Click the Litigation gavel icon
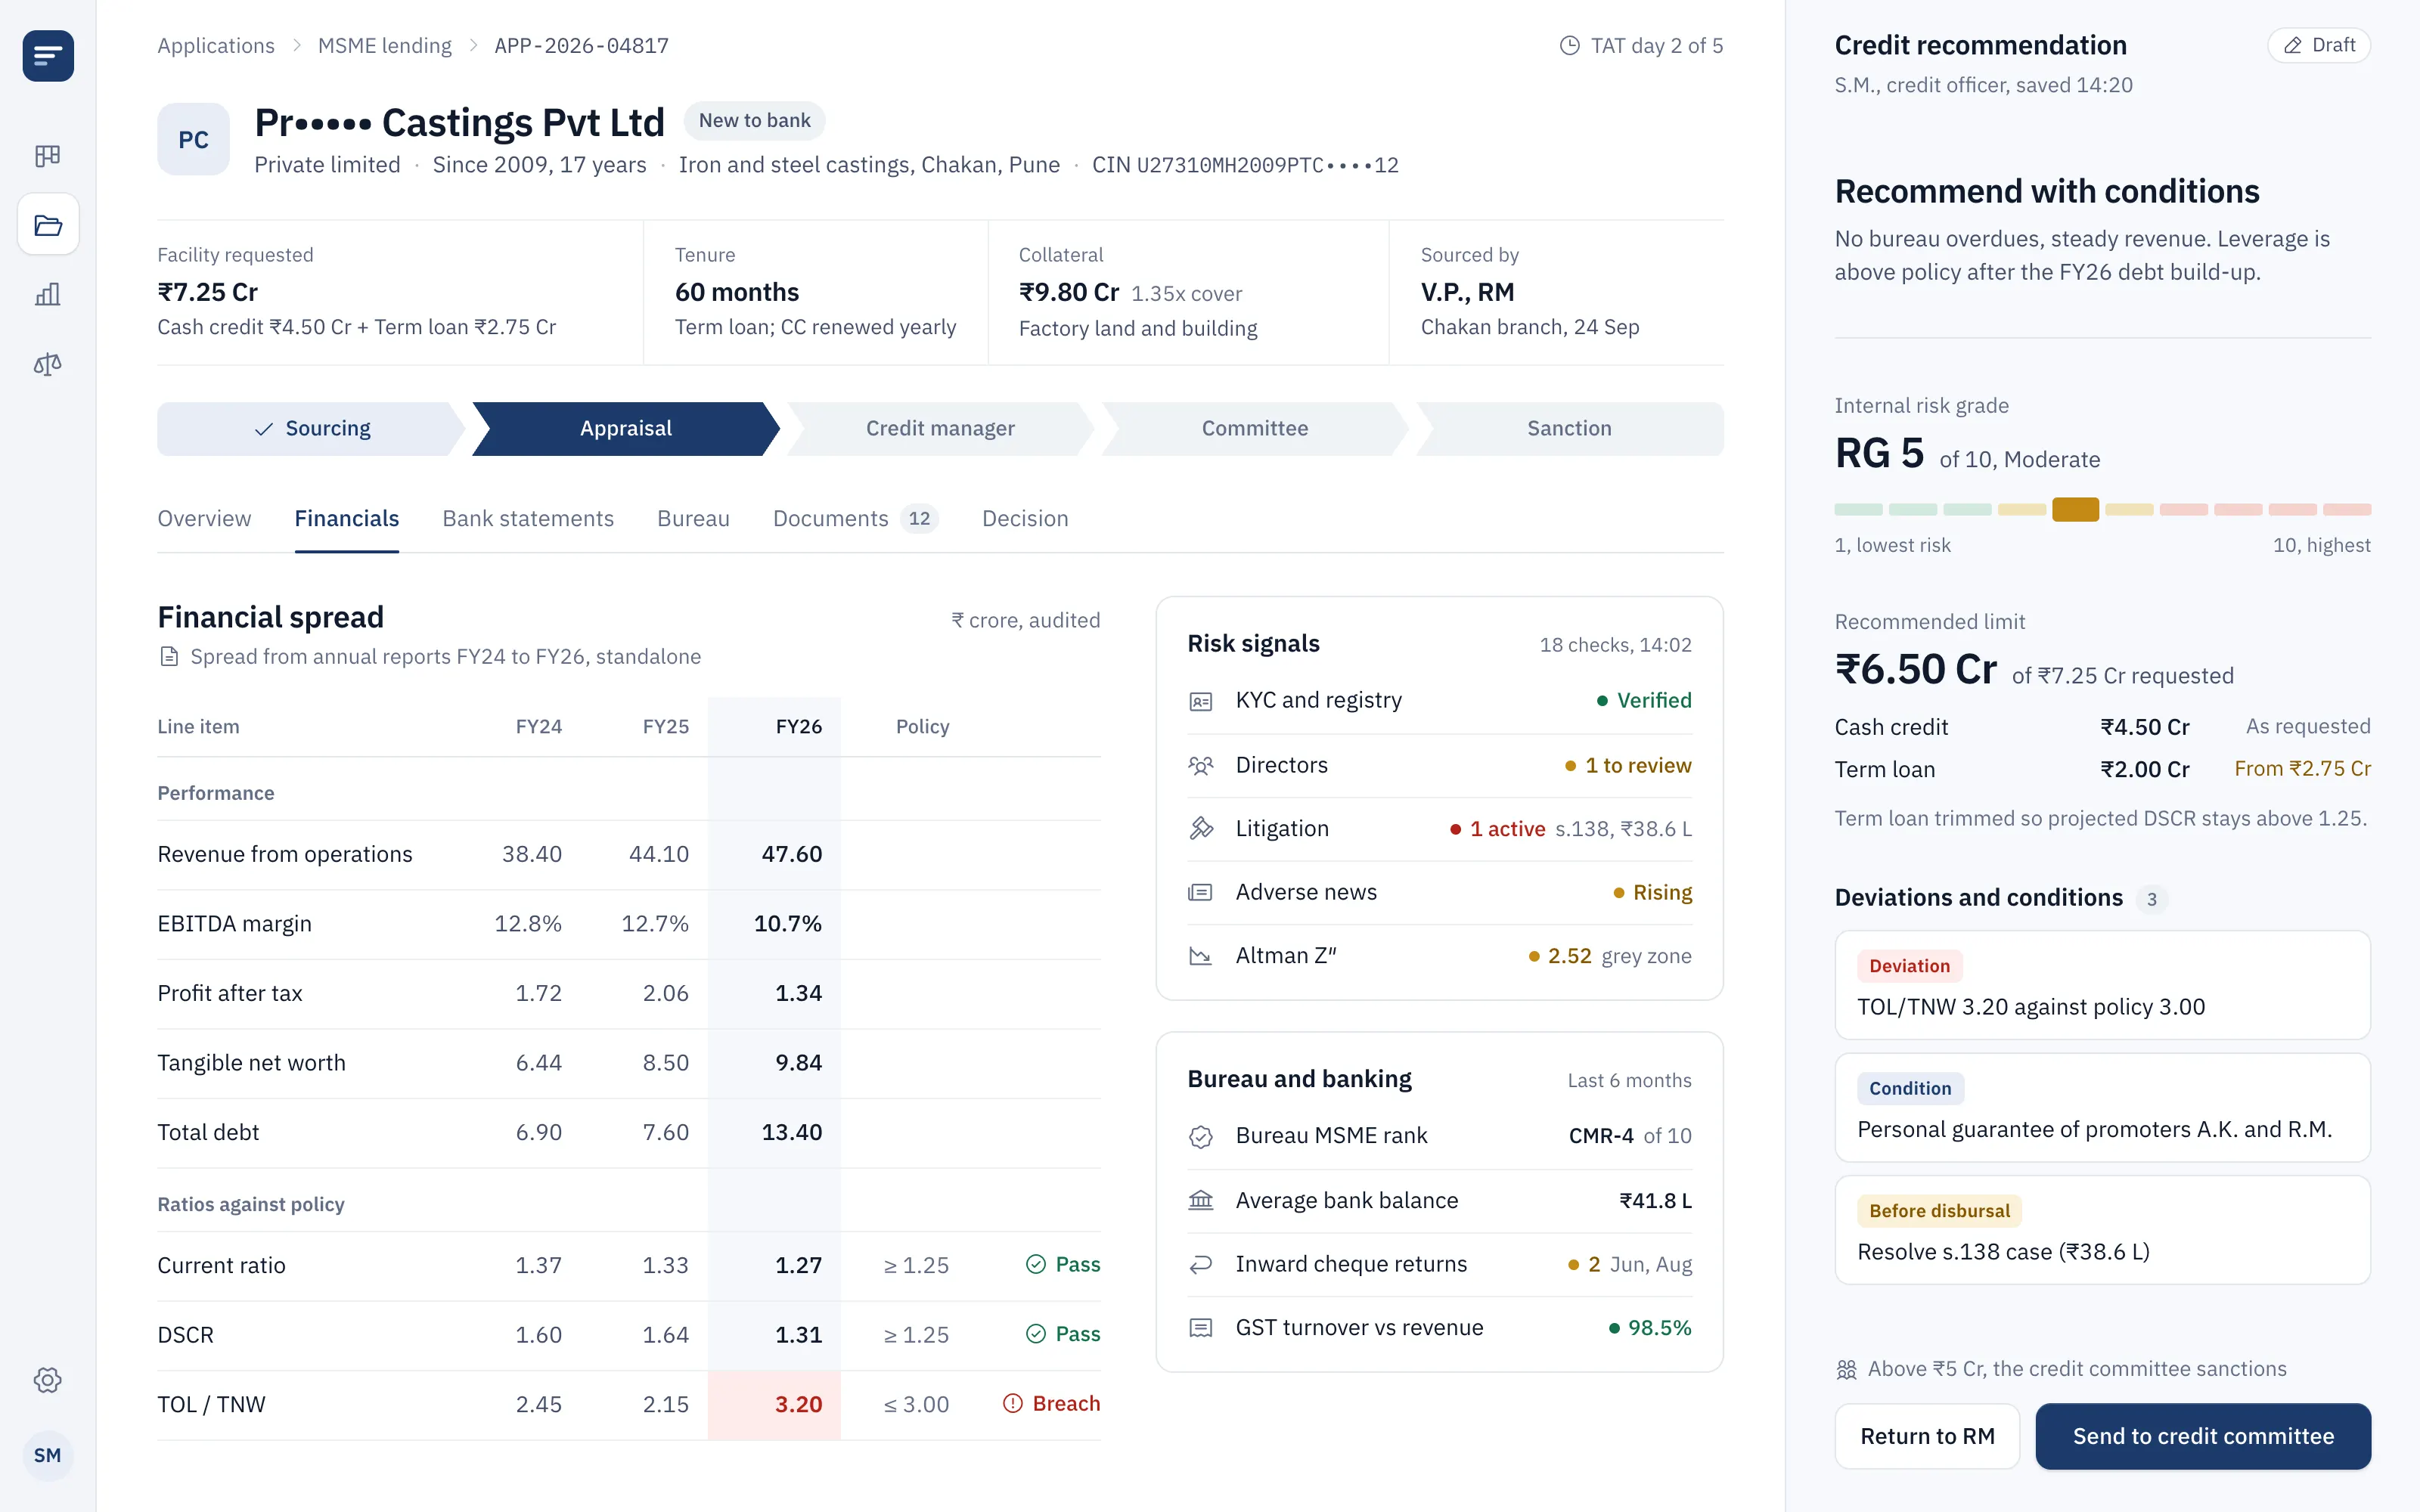2420x1512 pixels. tap(1200, 828)
